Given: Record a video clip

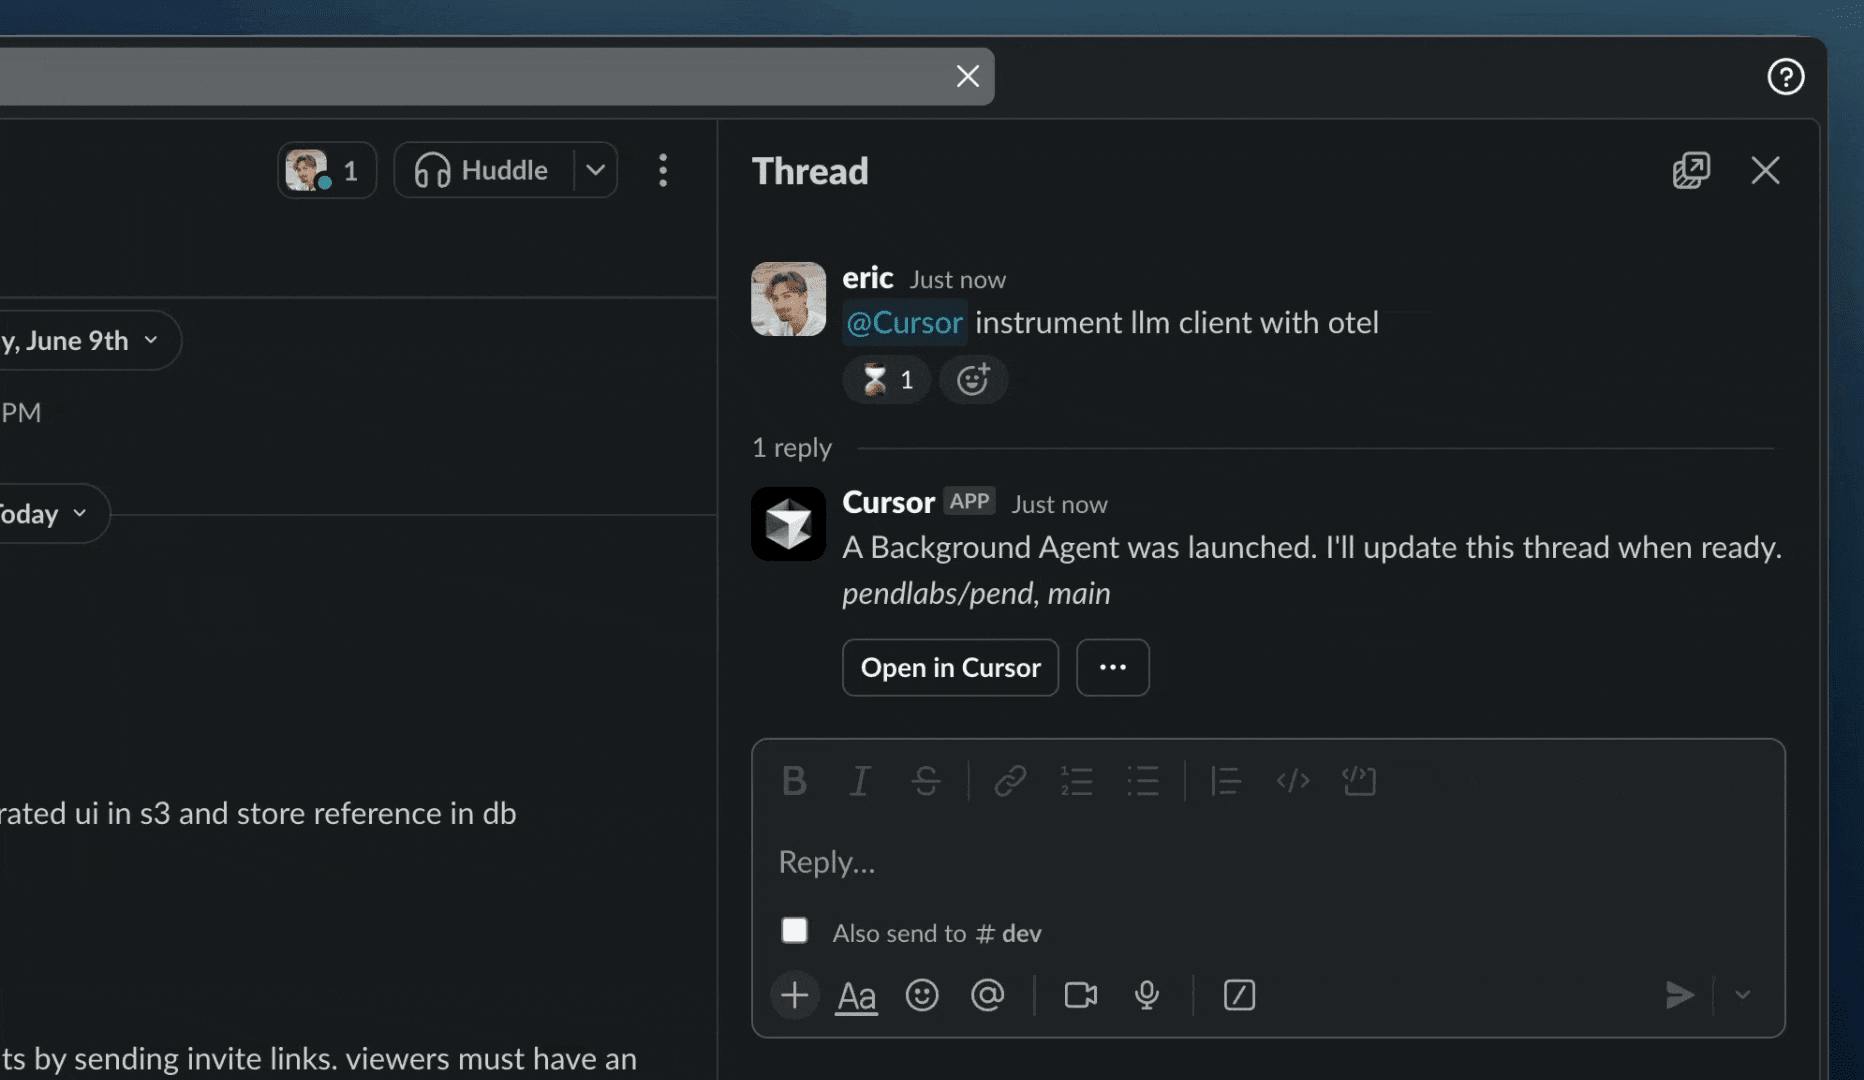Looking at the screenshot, I should (1081, 995).
